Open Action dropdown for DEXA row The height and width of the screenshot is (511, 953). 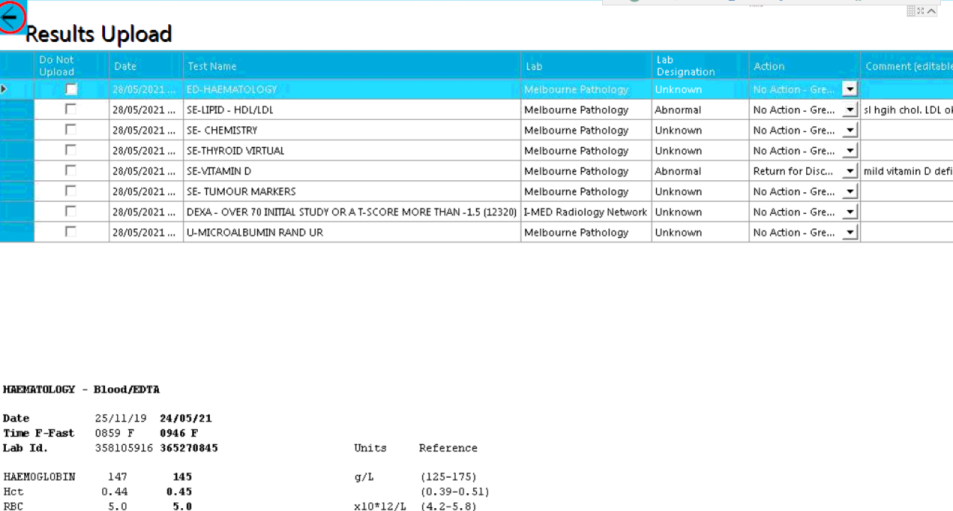(x=849, y=212)
